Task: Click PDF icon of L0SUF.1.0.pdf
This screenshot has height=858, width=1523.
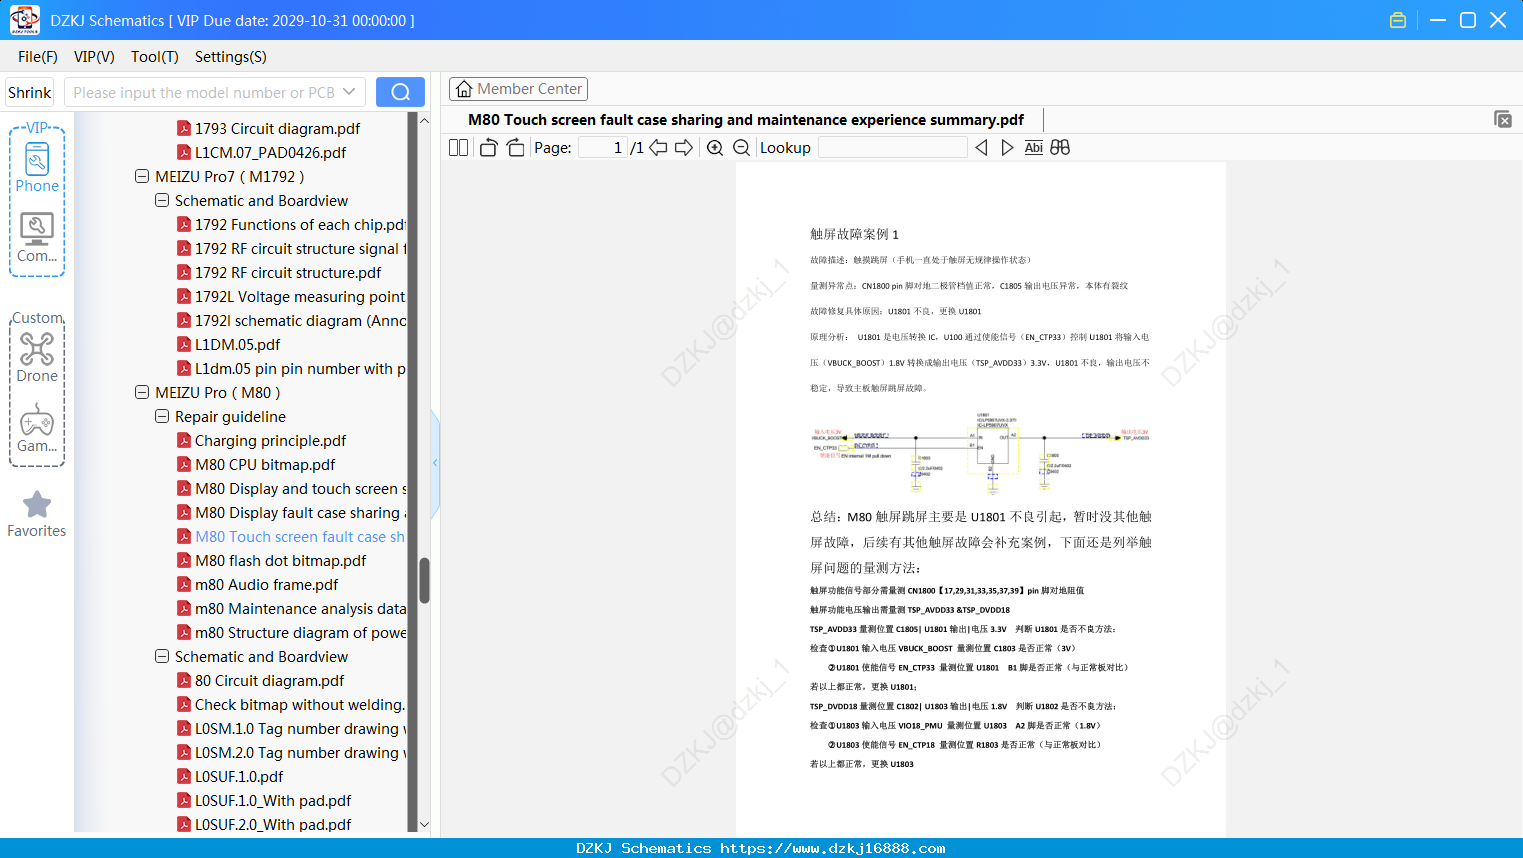Action: [184, 776]
